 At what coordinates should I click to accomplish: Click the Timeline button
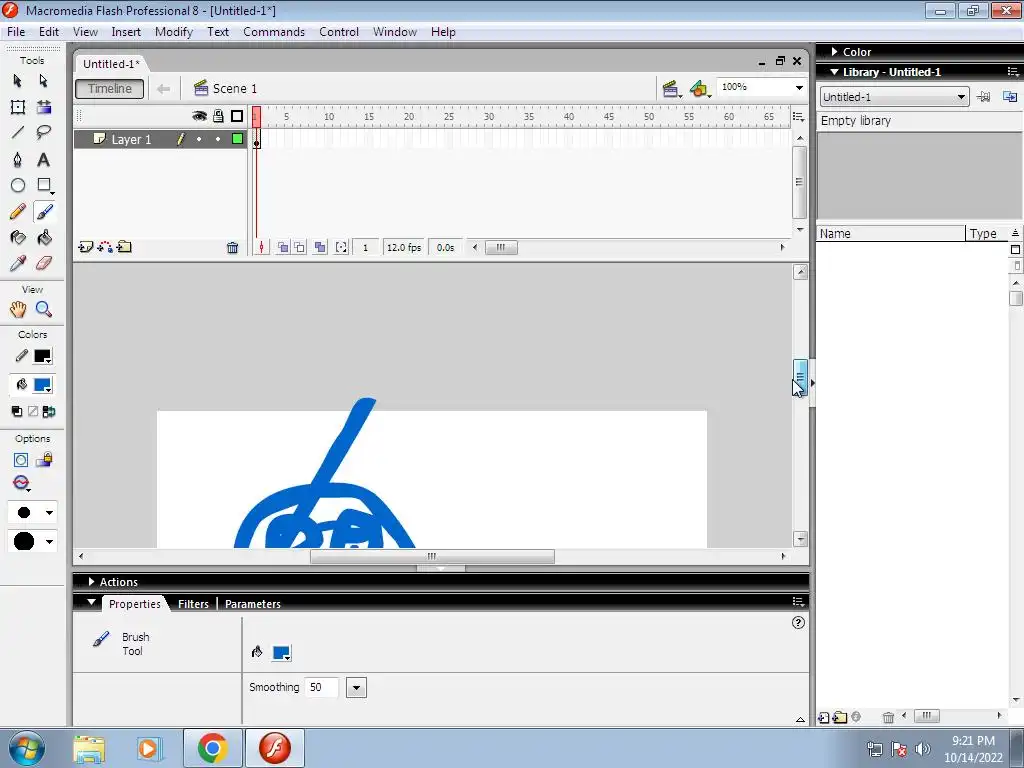(110, 89)
